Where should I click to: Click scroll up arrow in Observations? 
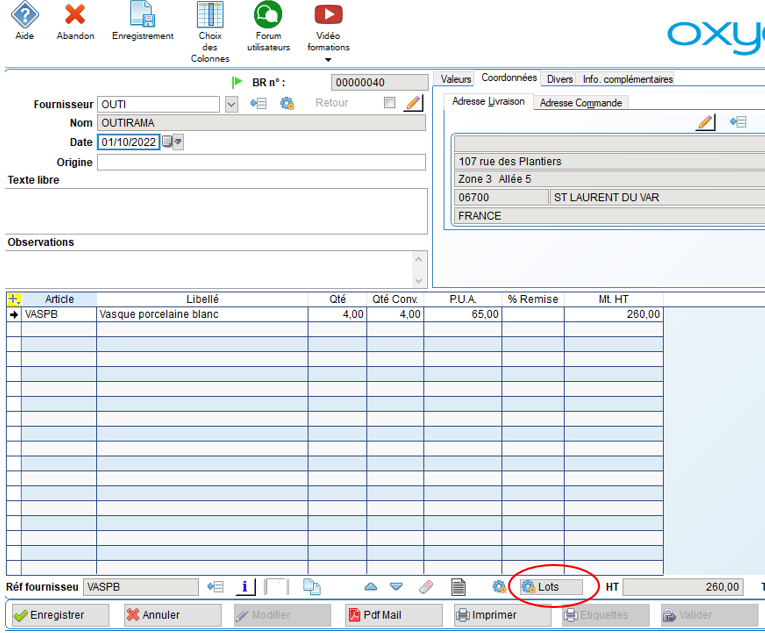click(419, 259)
